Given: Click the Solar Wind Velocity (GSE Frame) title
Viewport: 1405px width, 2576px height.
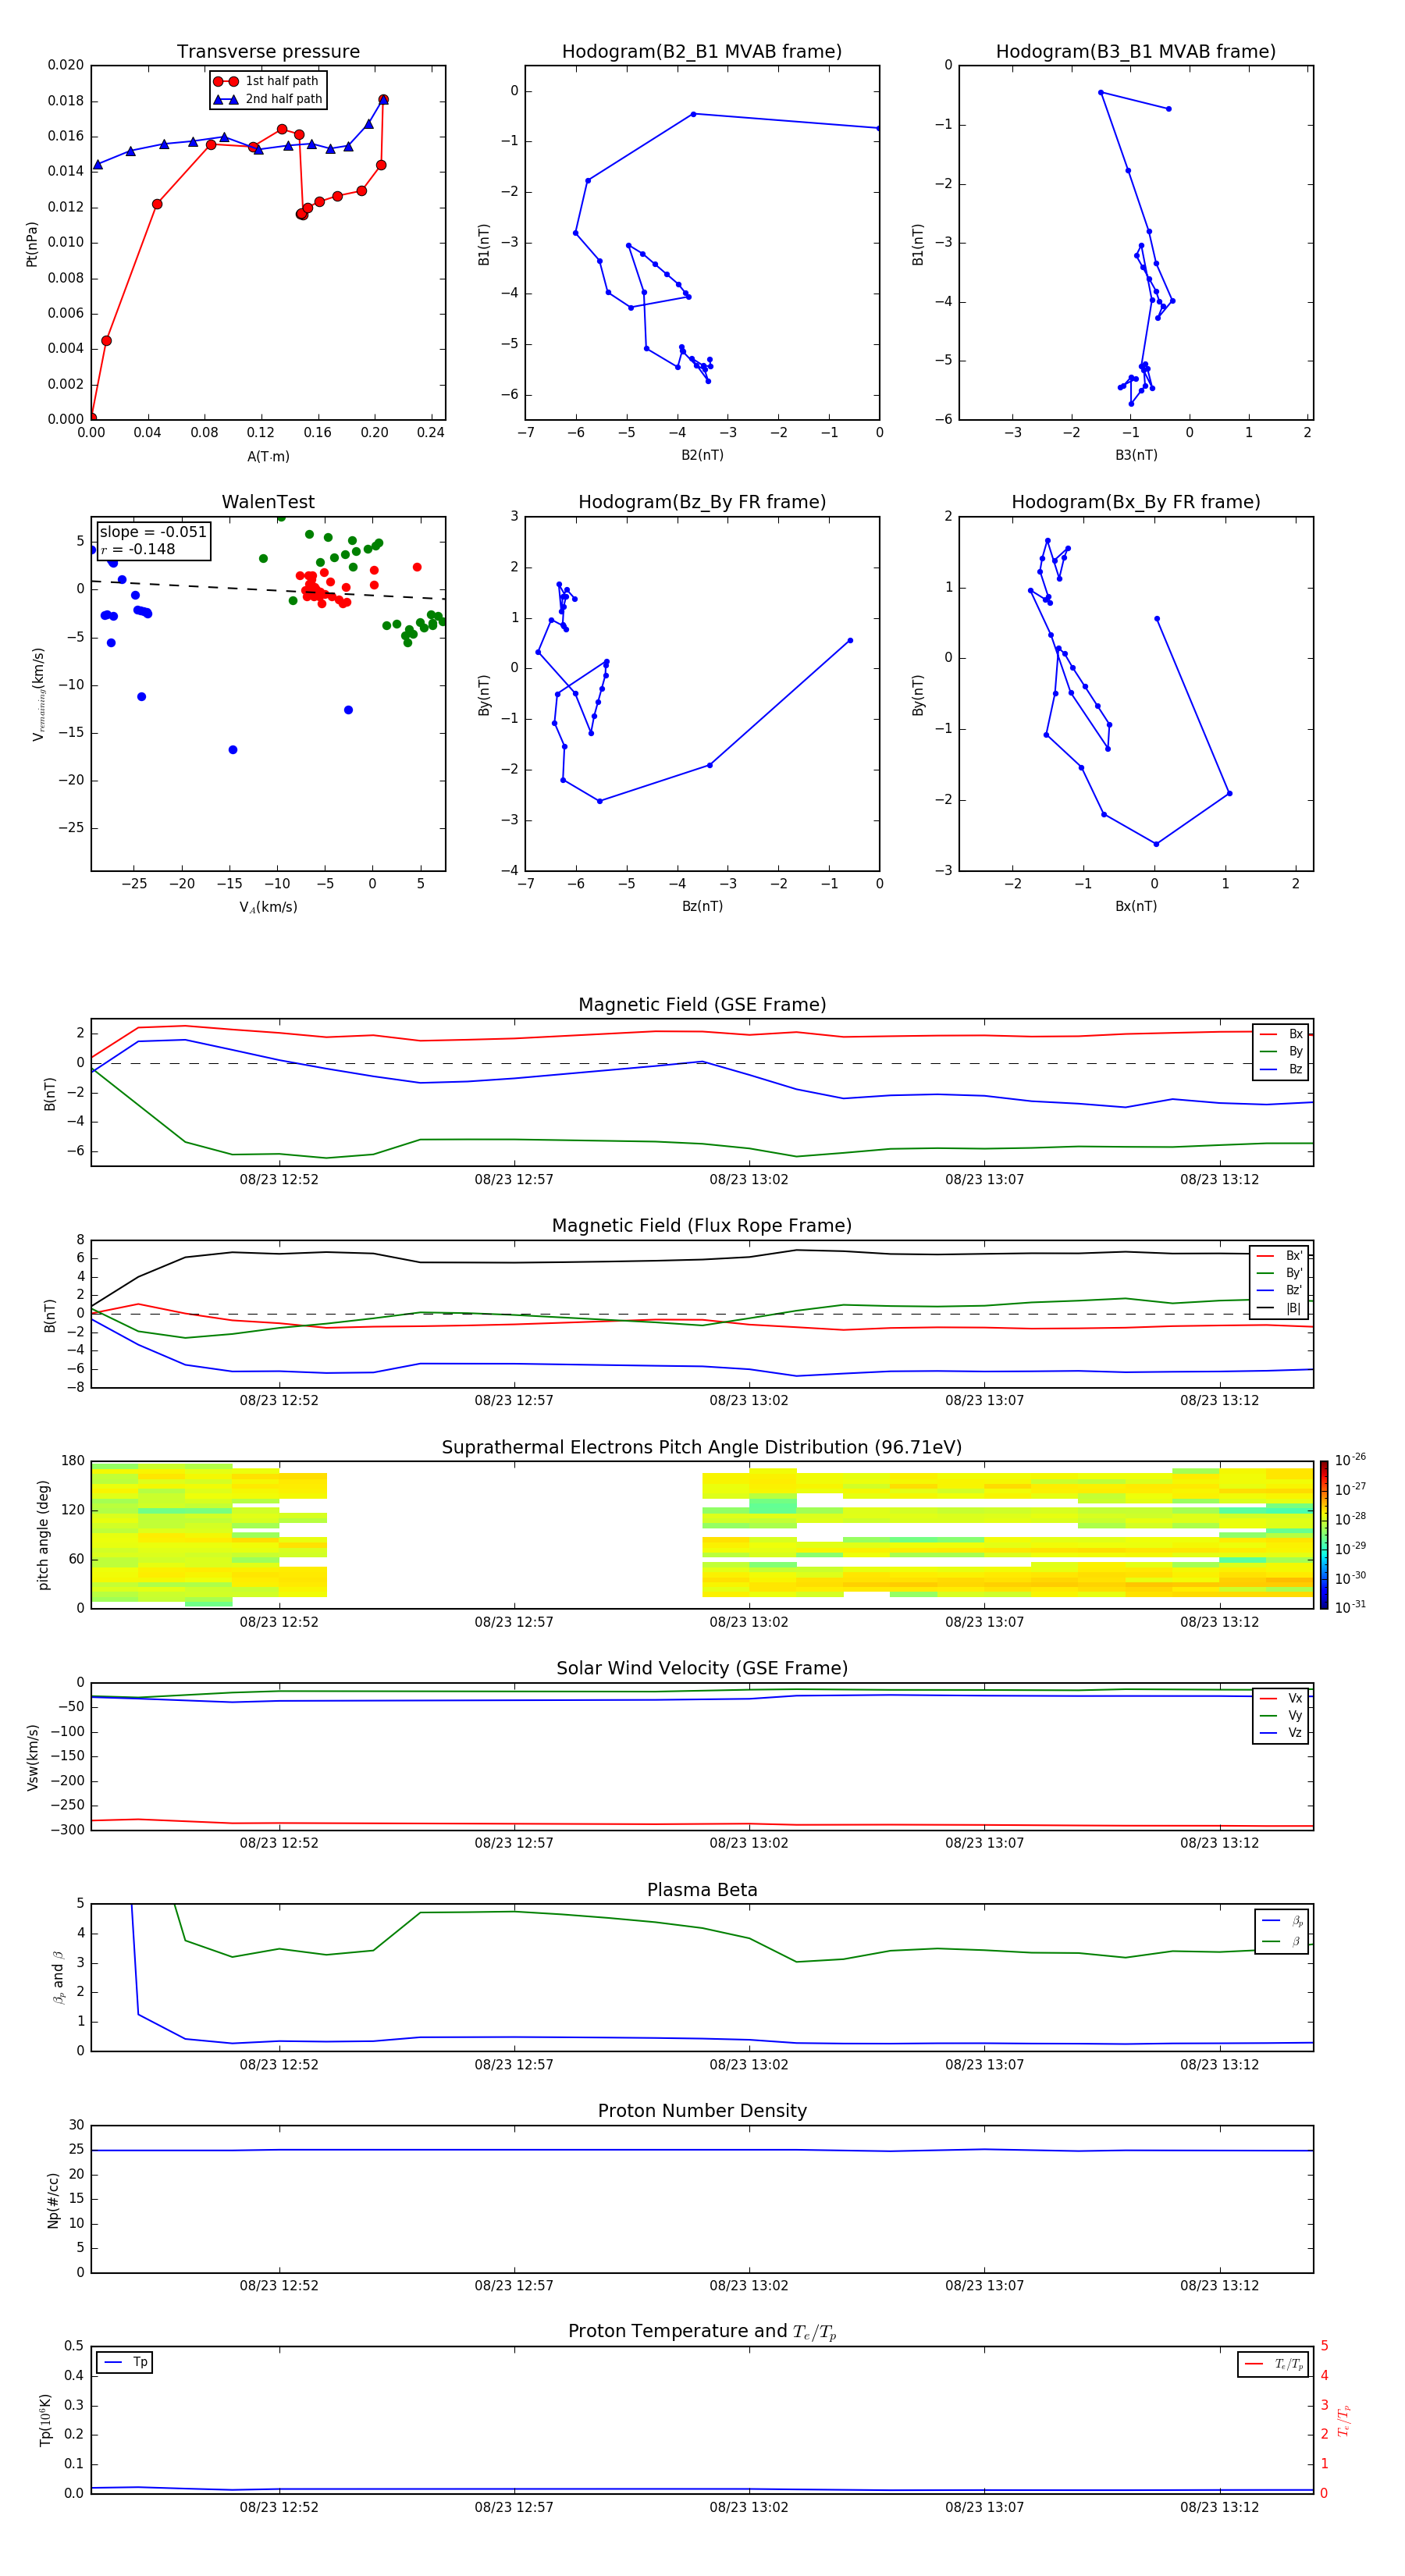Looking at the screenshot, I should 702,1669.
